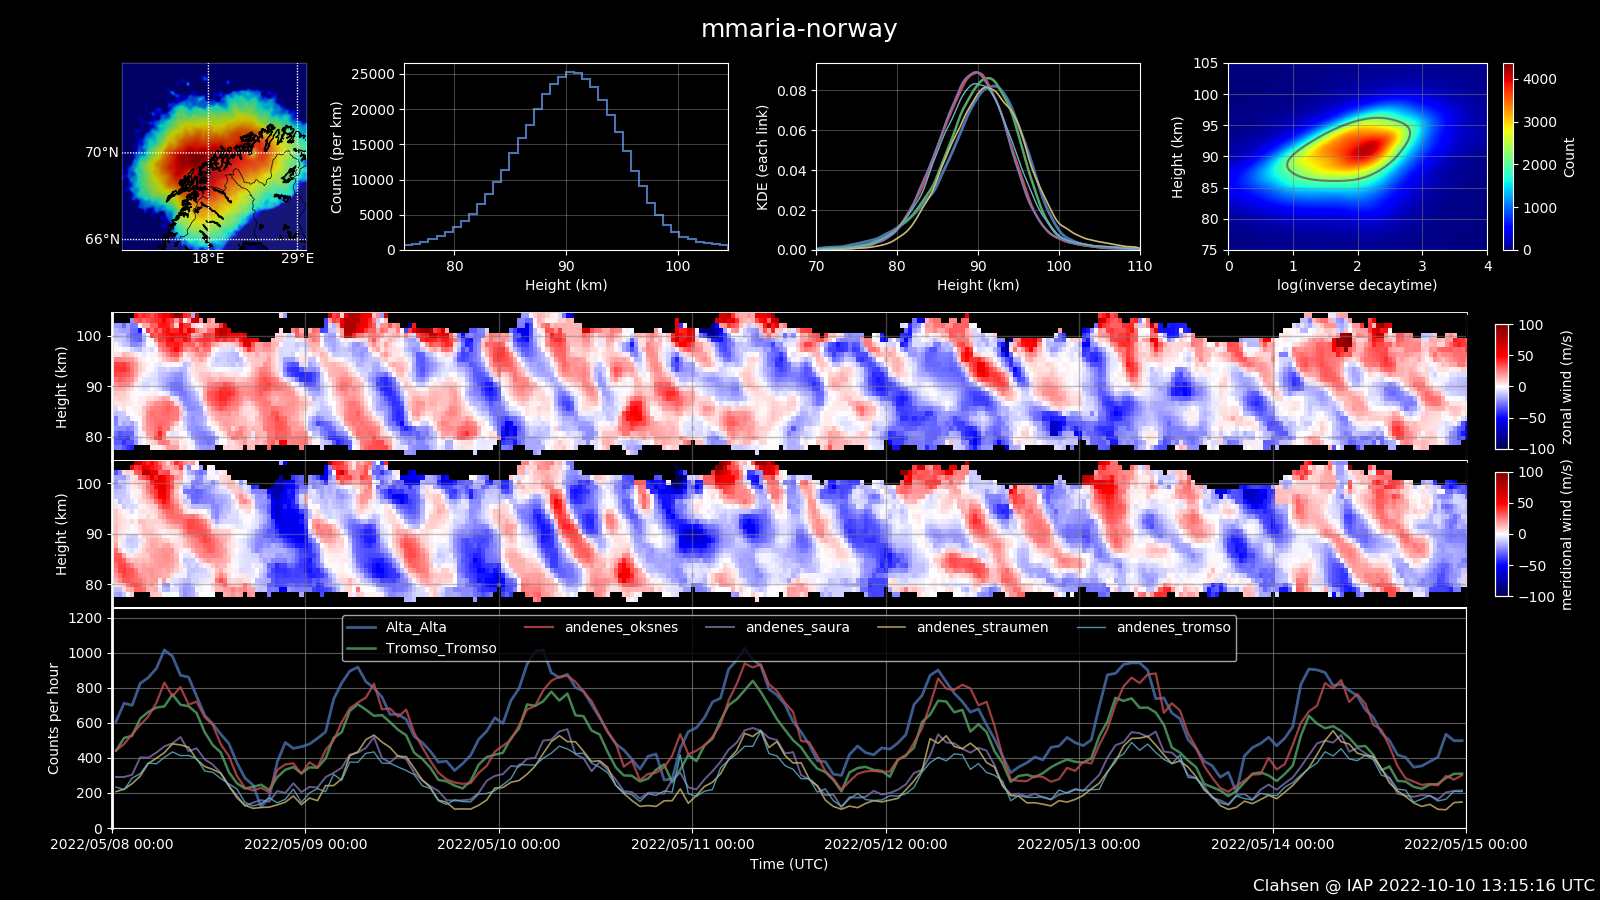Select the Tromso_Tromso legend entry
The height and width of the screenshot is (900, 1600).
click(421, 648)
